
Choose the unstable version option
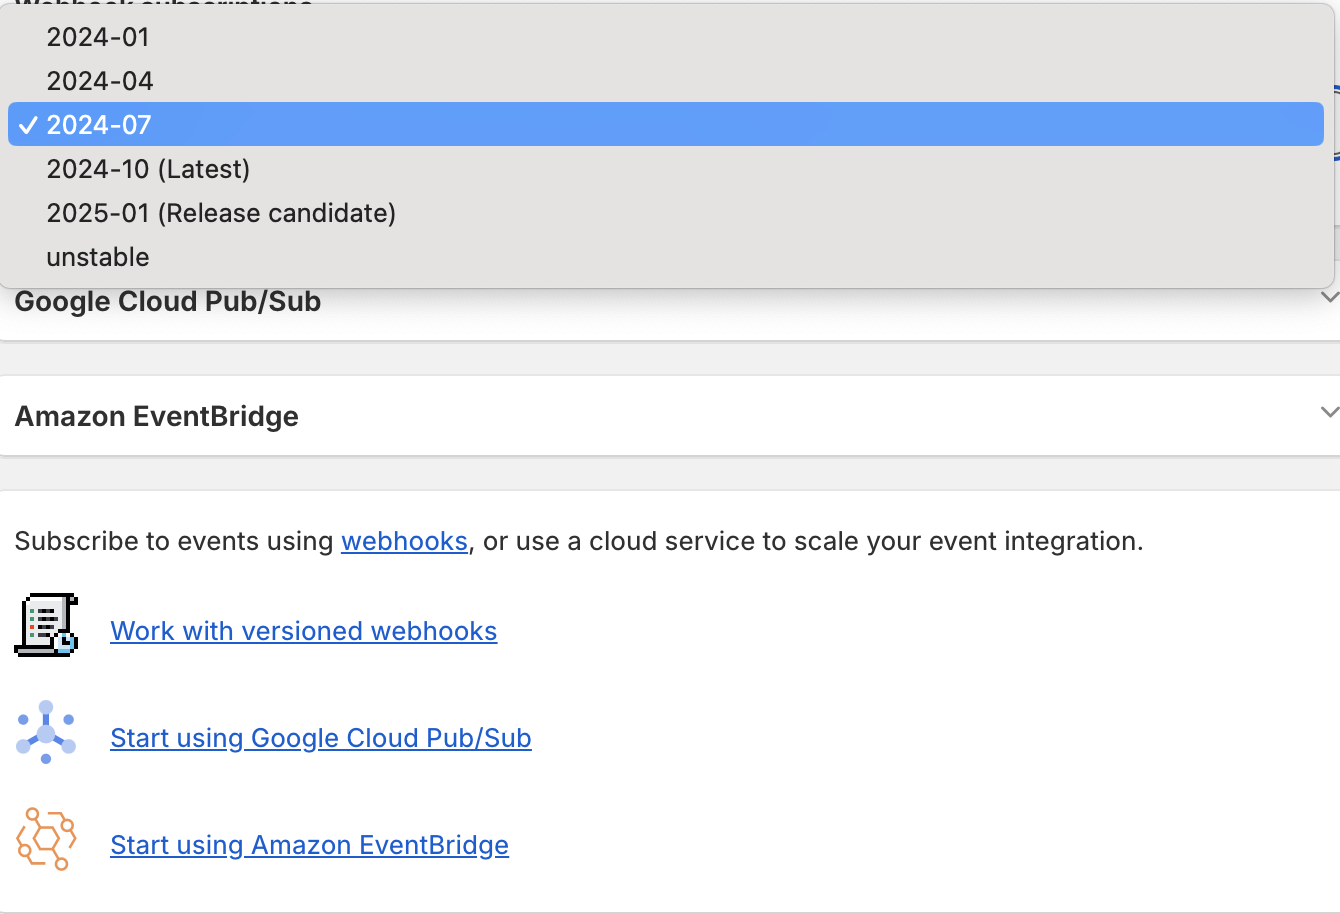tap(666, 257)
